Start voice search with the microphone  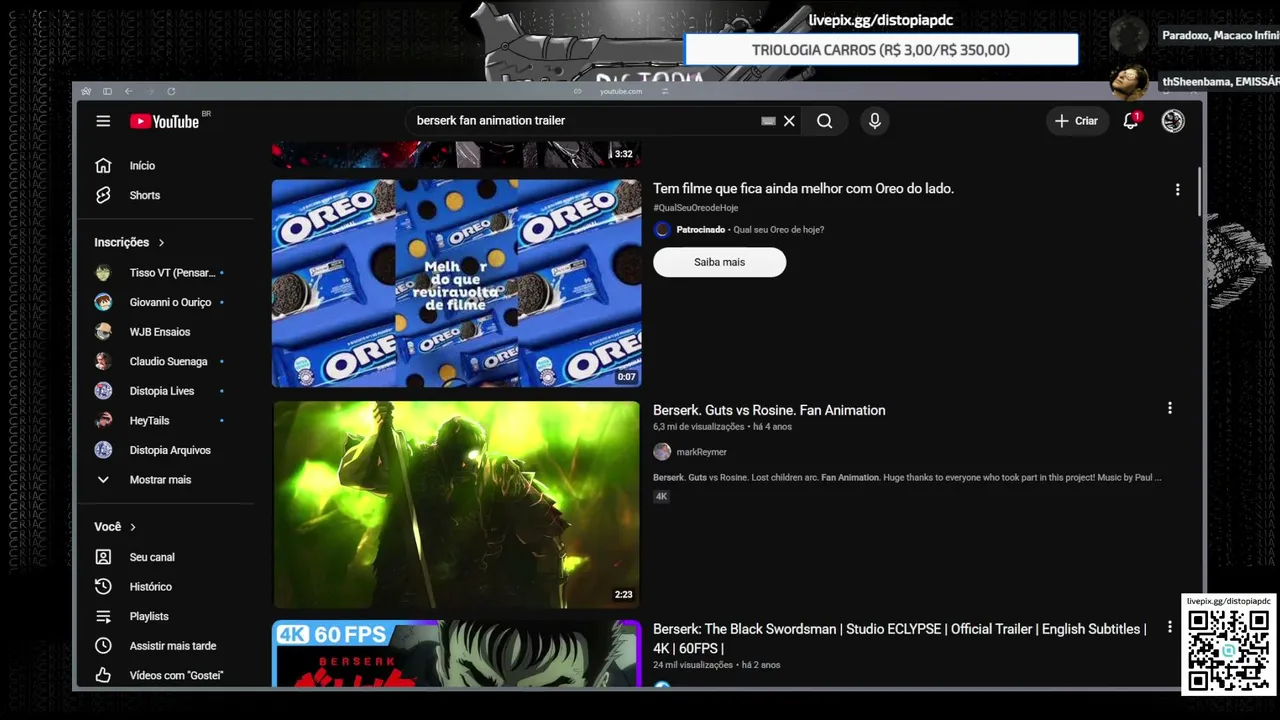click(x=874, y=121)
